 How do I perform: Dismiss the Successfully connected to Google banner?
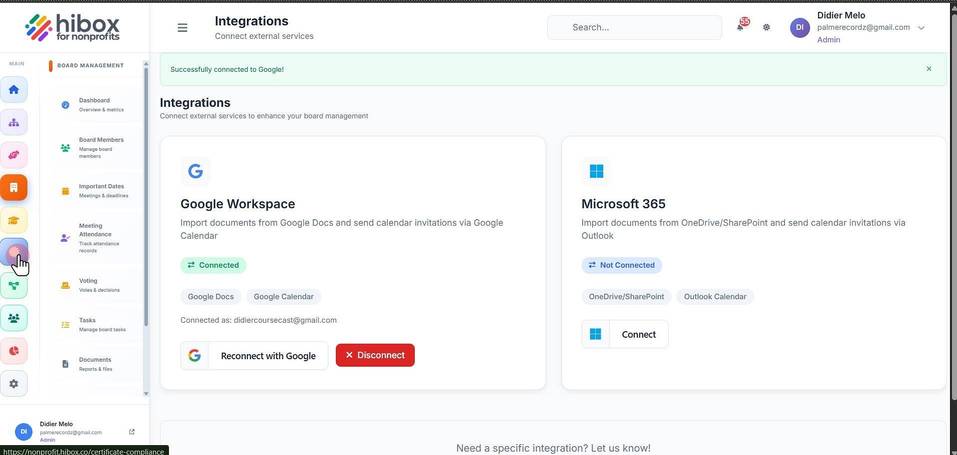(929, 69)
